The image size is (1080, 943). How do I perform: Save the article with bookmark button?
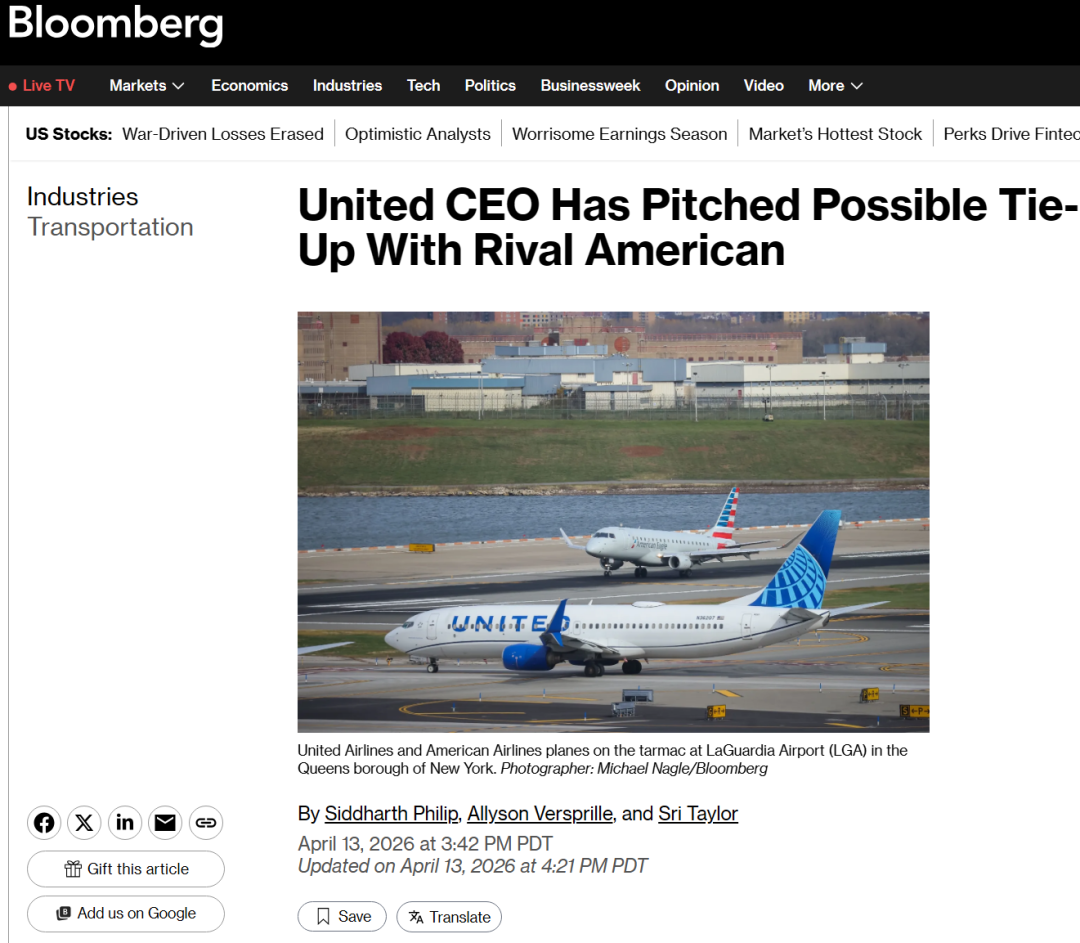click(x=342, y=916)
